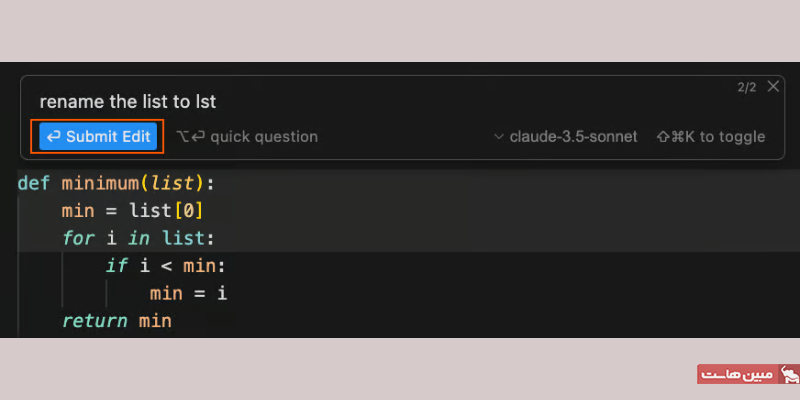Click the return-arrow icon inside Submit Edit
800x400 pixels.
pyautogui.click(x=54, y=137)
